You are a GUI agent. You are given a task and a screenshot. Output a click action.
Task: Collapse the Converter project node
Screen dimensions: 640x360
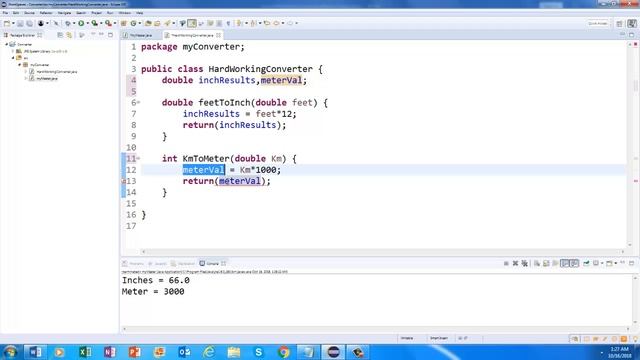pos(7,44)
